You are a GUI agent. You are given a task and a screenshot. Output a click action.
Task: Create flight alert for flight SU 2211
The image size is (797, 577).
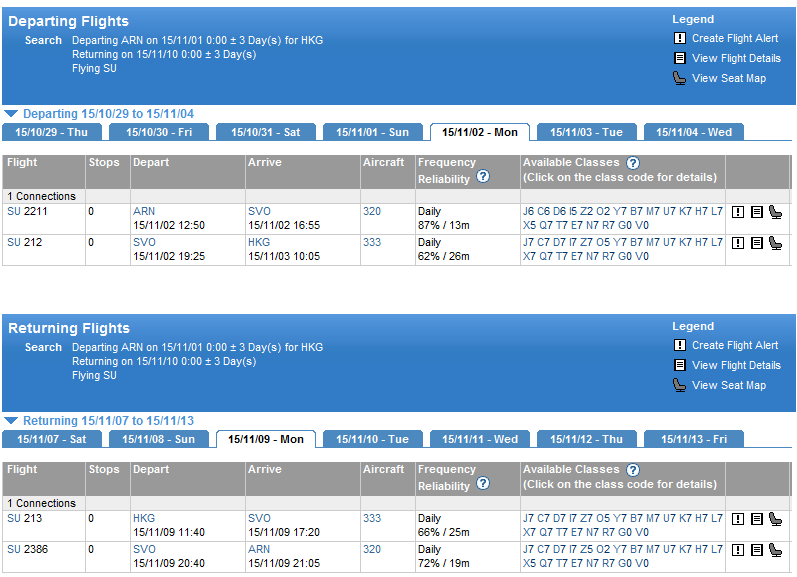(x=737, y=212)
